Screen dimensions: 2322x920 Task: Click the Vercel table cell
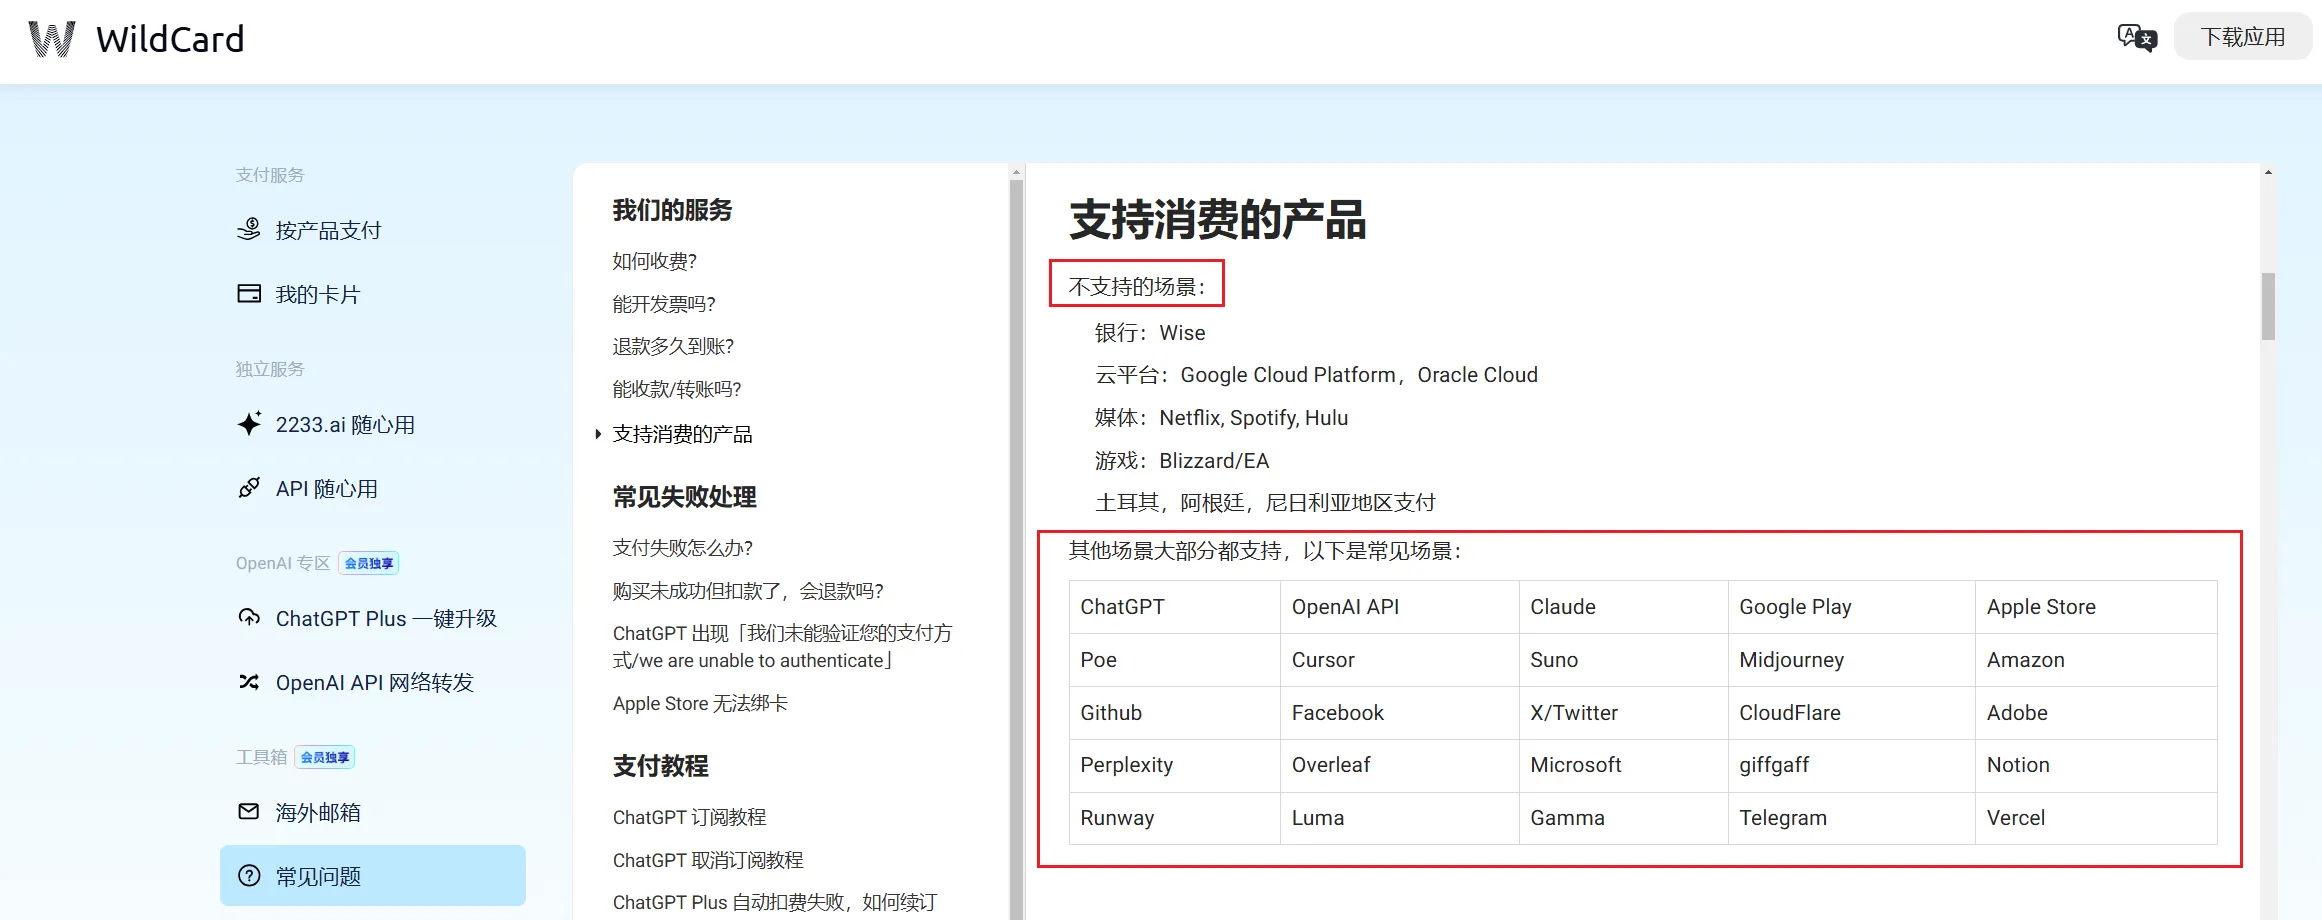2096,818
